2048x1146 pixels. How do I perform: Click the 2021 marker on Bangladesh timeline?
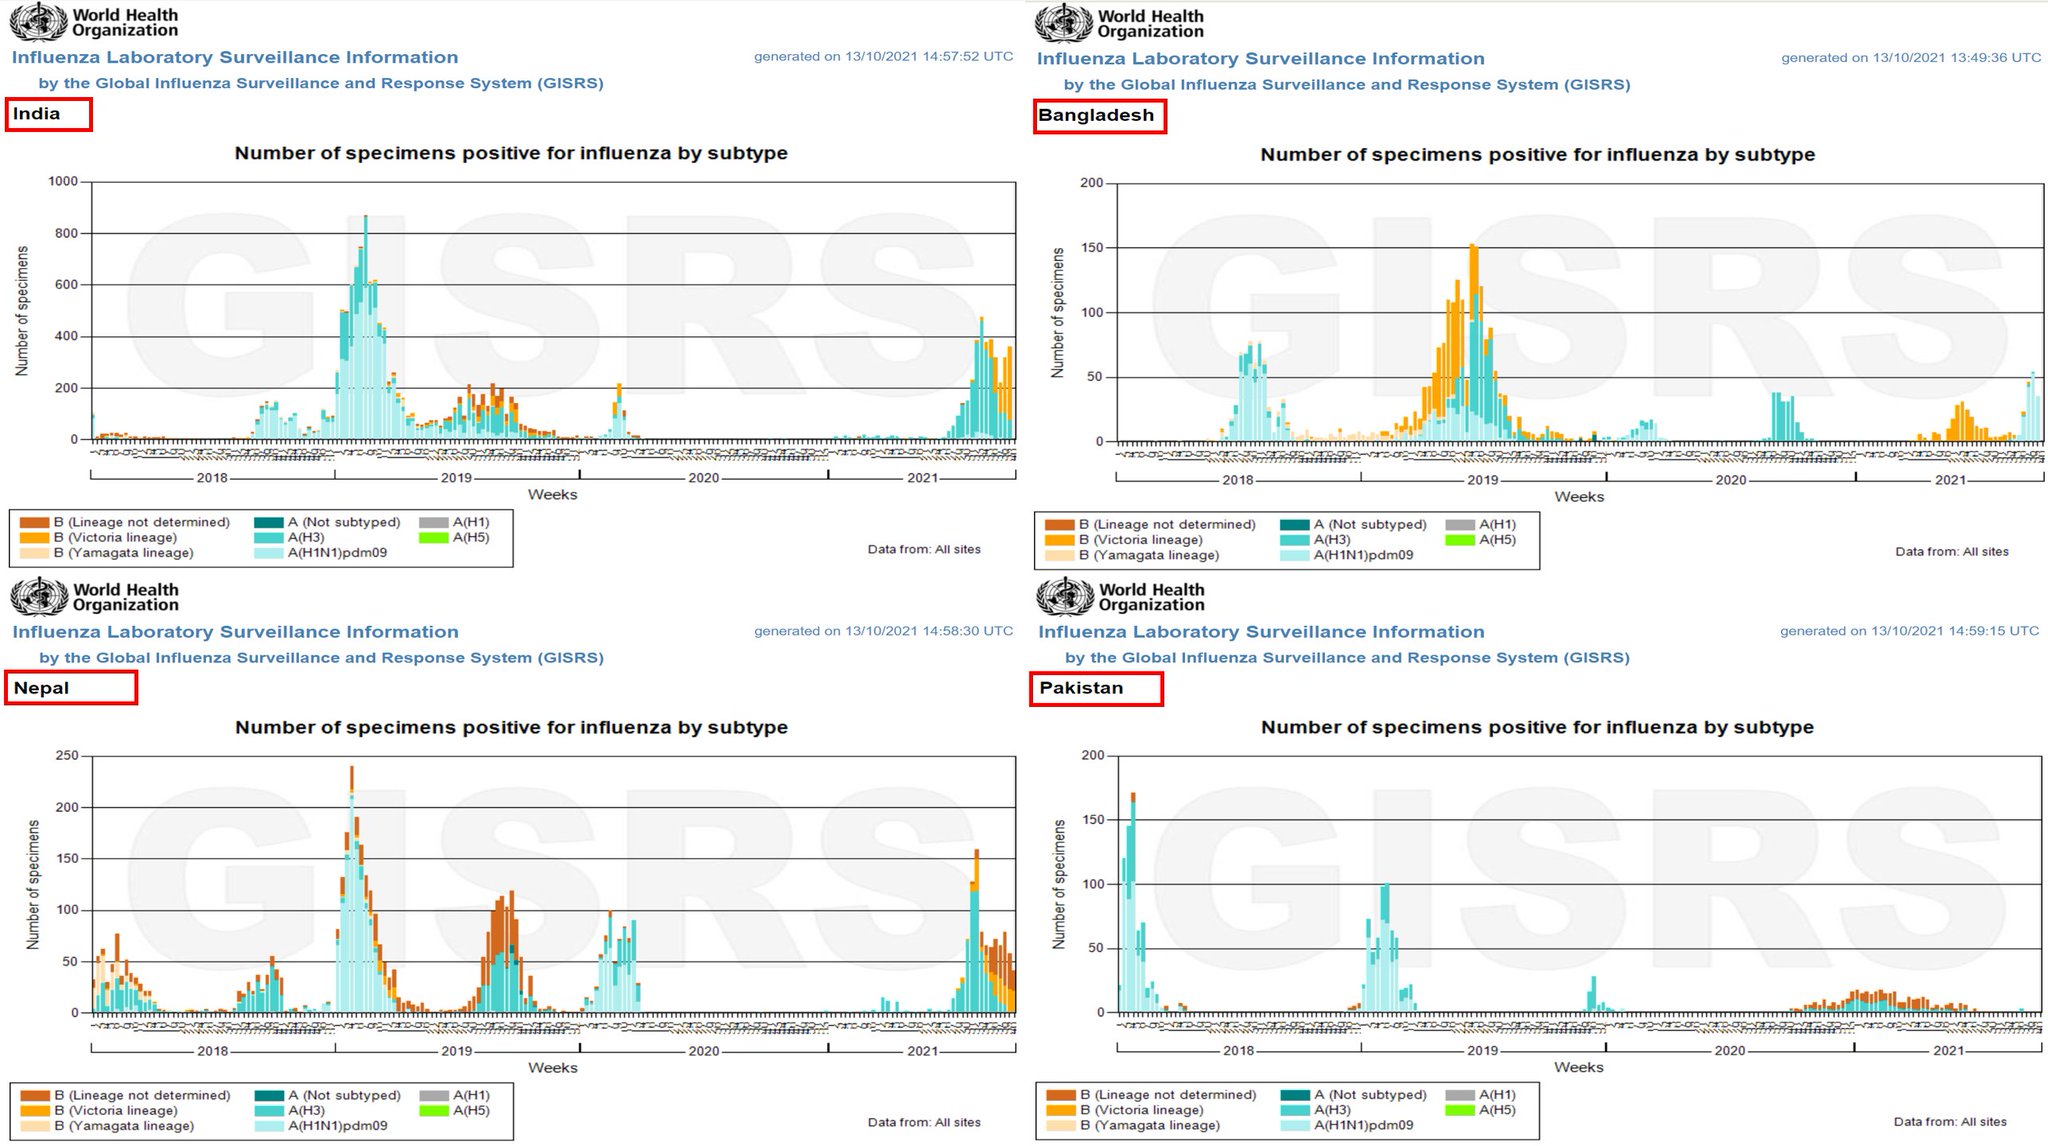click(1950, 480)
